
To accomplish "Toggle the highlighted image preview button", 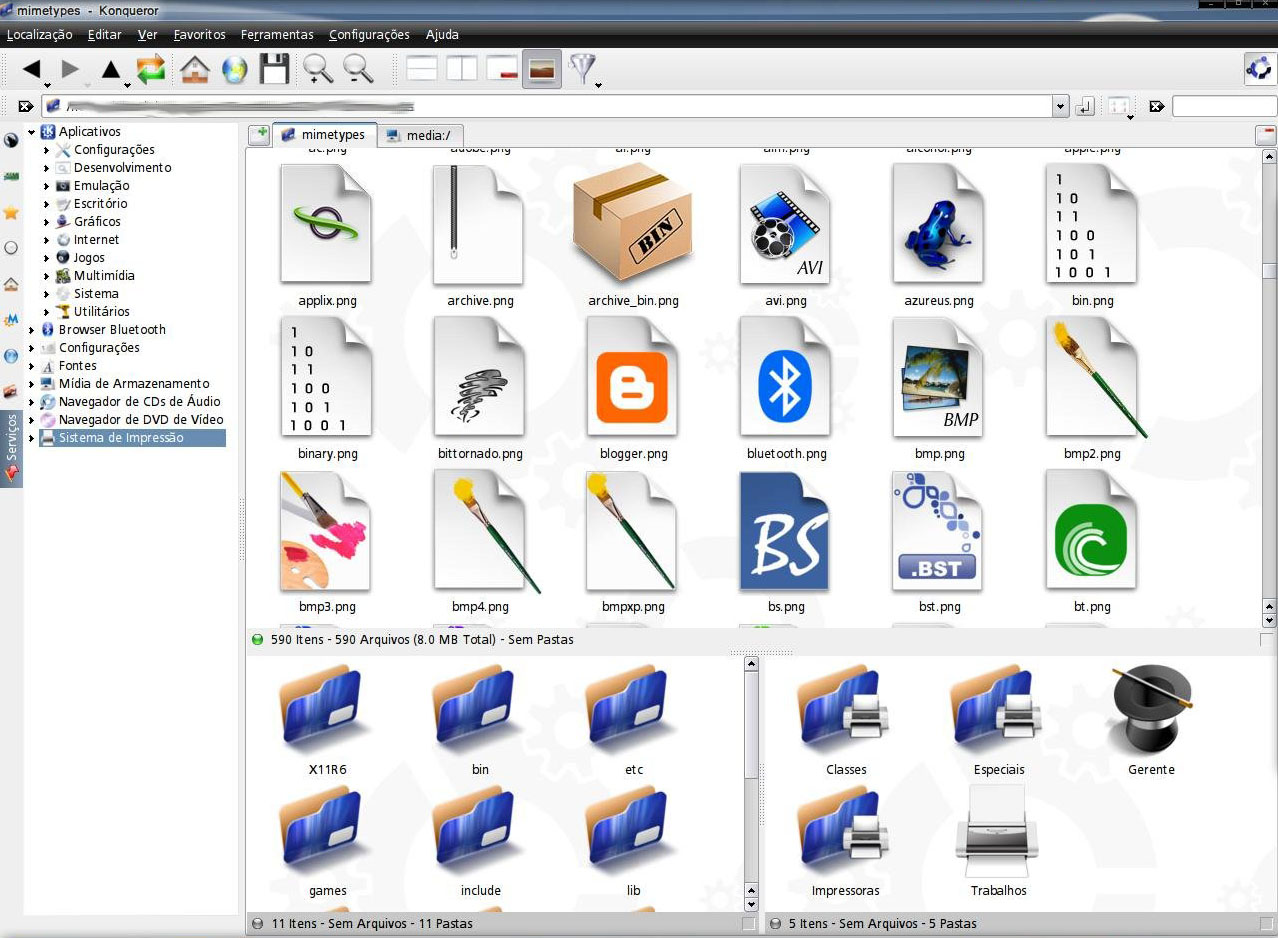I will (x=542, y=69).
